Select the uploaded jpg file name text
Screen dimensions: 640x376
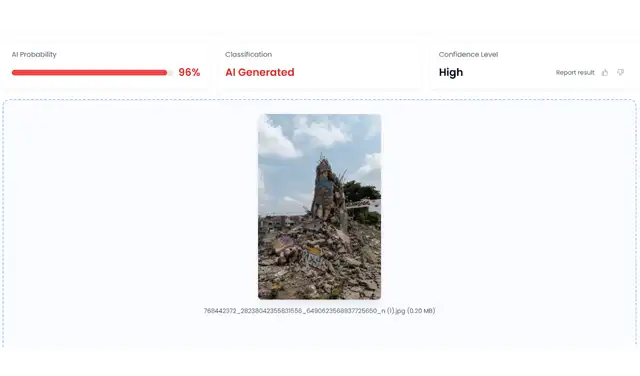320,311
